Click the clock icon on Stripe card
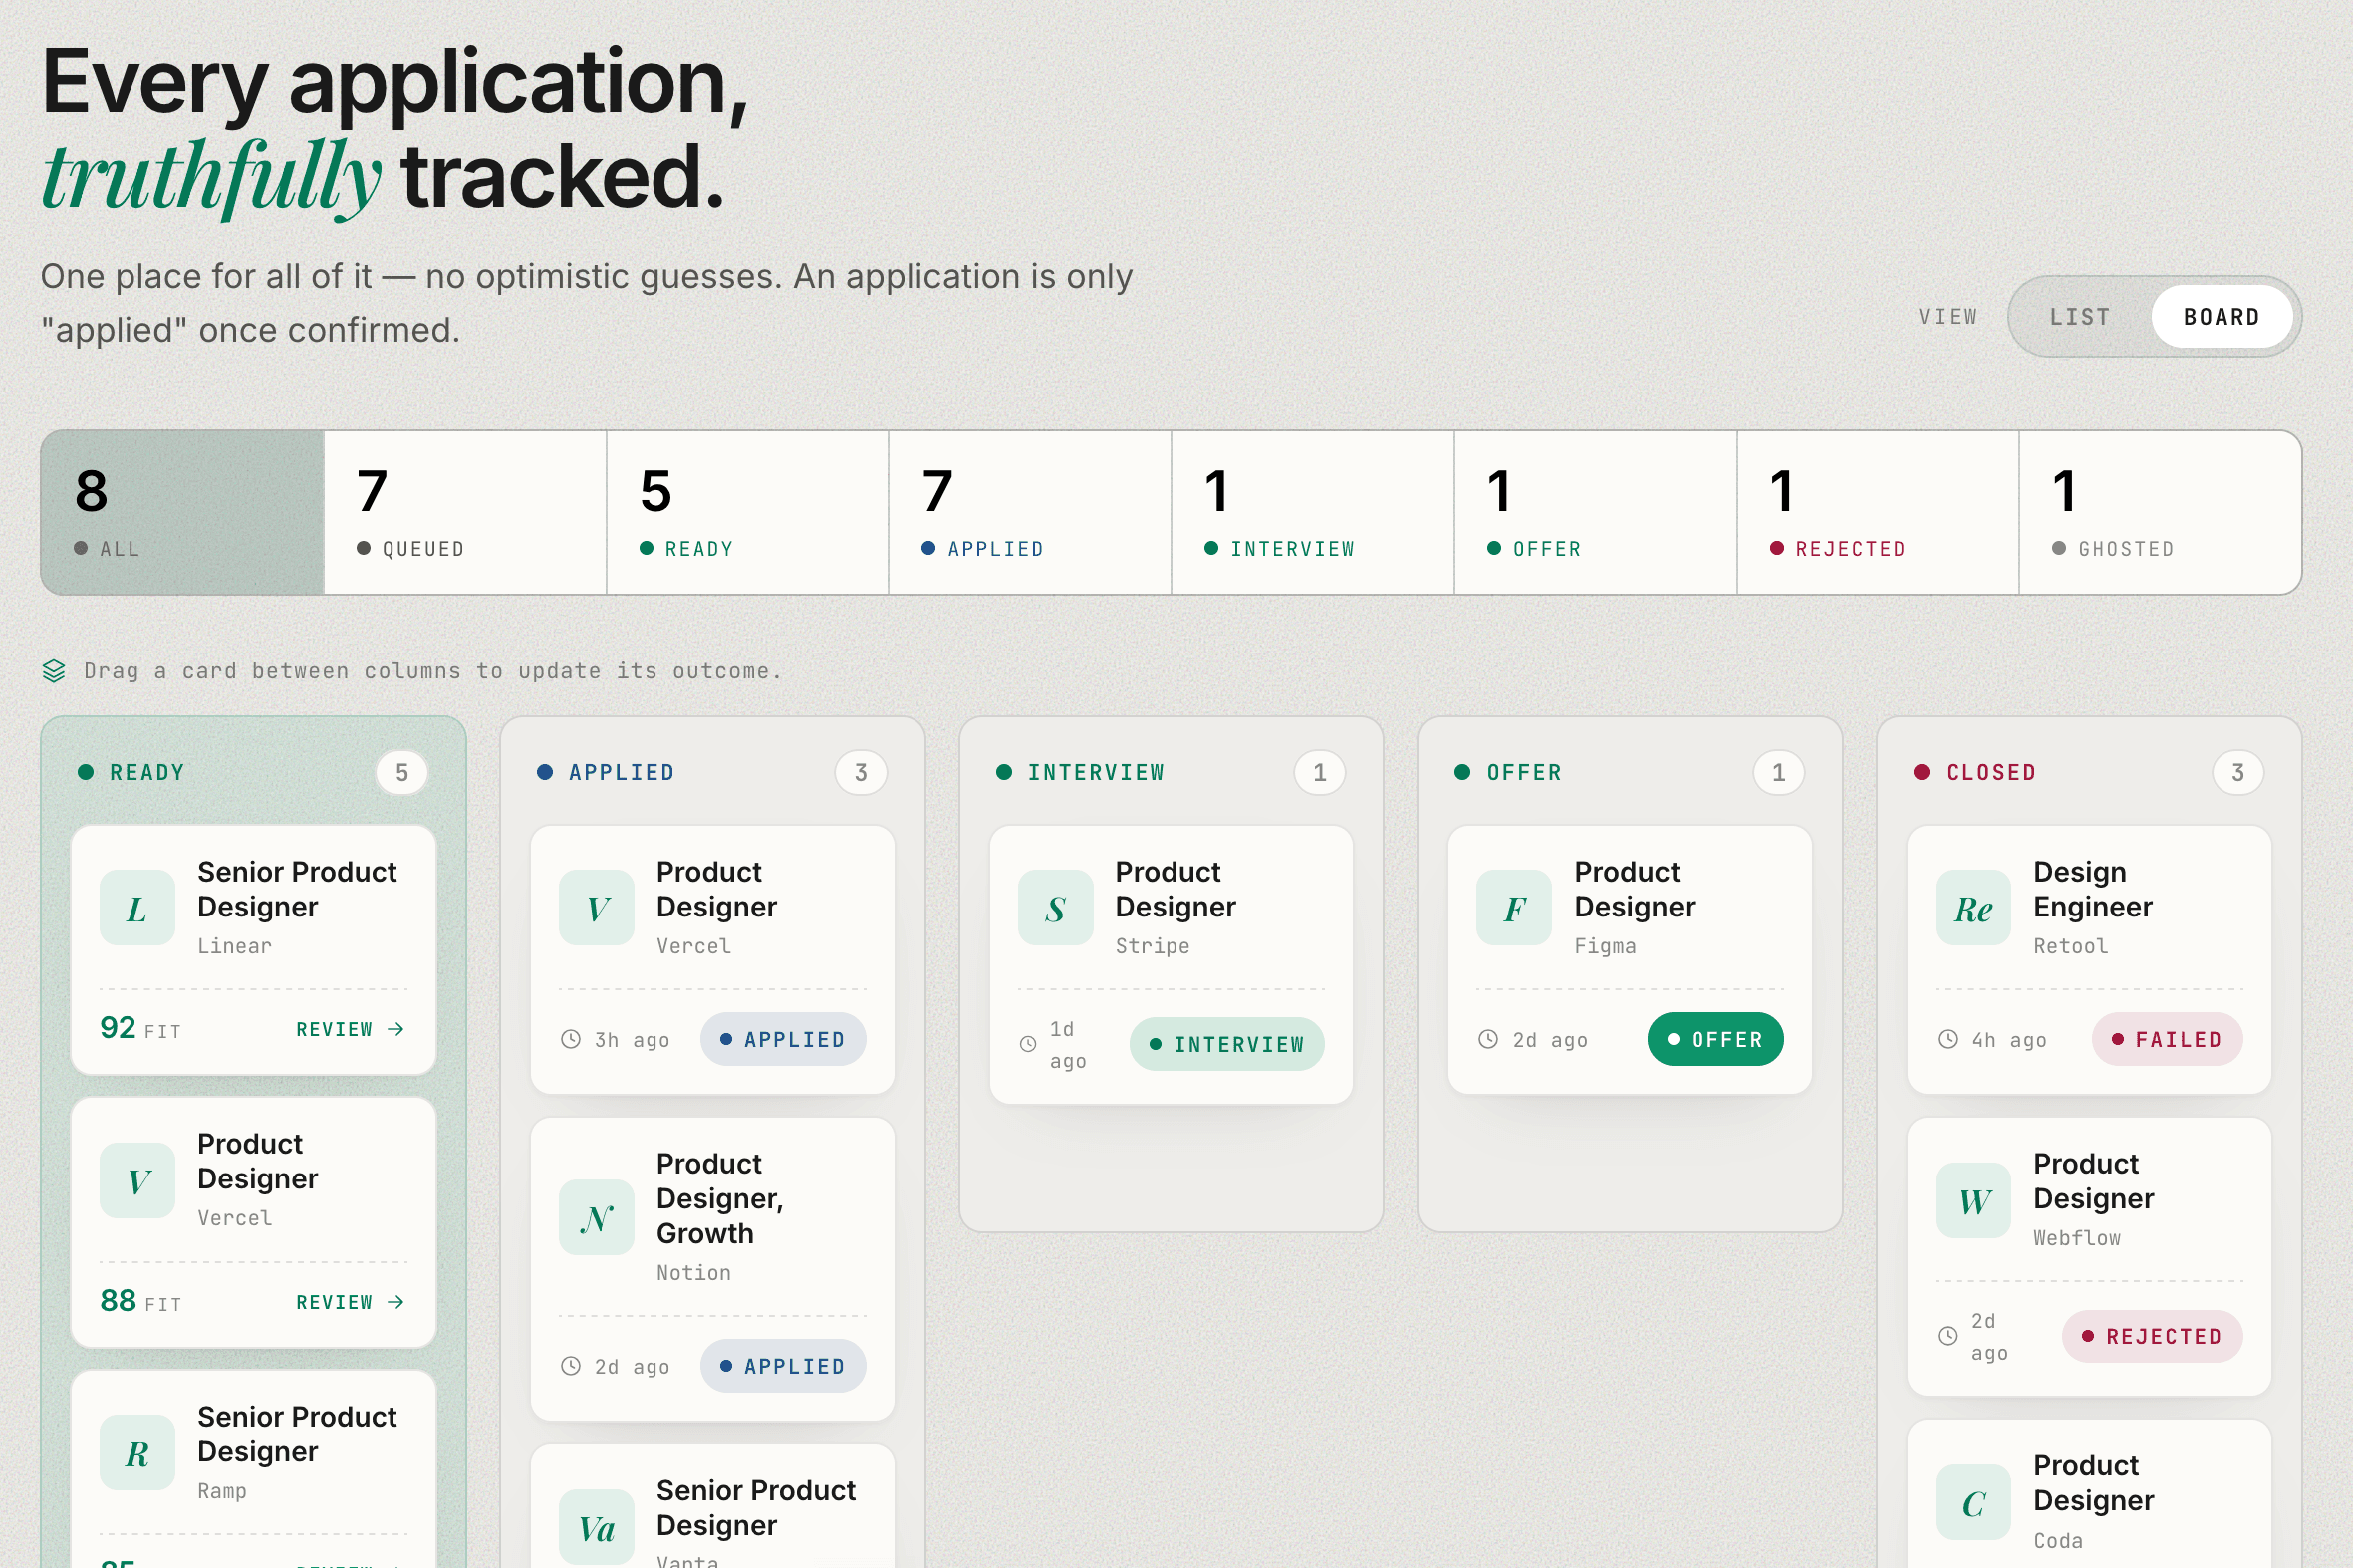The width and height of the screenshot is (2353, 1568). [x=1028, y=1044]
